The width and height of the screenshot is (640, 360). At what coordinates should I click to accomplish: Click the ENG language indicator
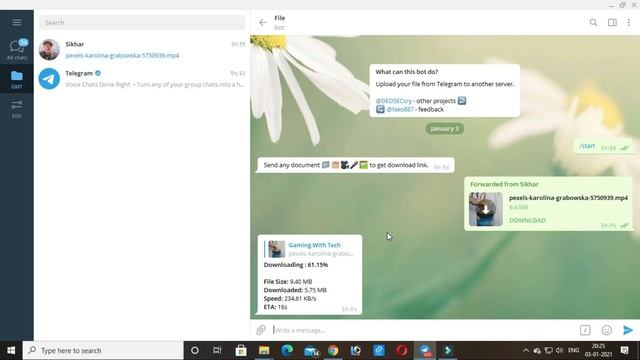[573, 350]
